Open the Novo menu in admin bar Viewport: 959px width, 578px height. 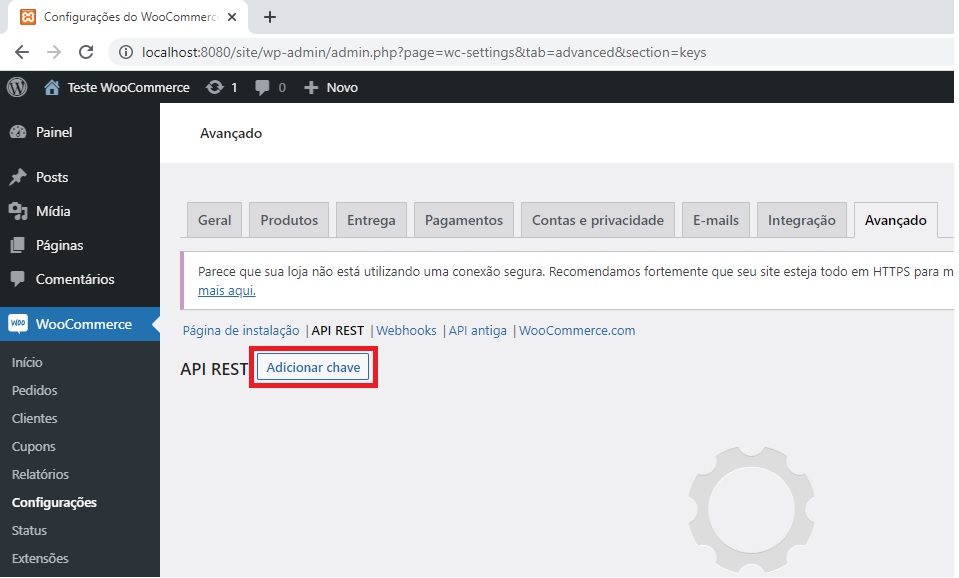click(342, 87)
